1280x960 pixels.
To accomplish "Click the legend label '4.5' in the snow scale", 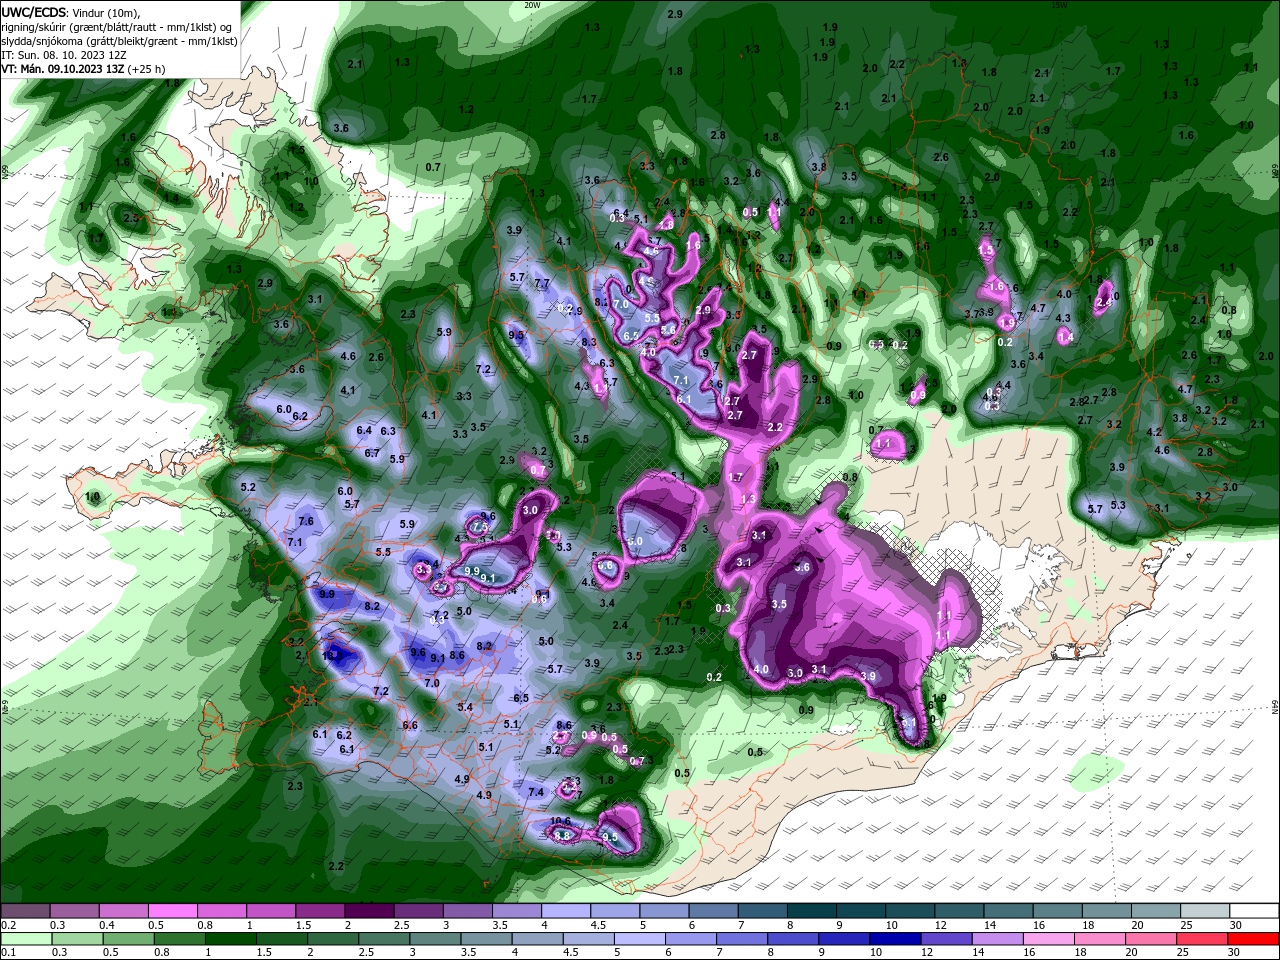I will click(x=597, y=925).
